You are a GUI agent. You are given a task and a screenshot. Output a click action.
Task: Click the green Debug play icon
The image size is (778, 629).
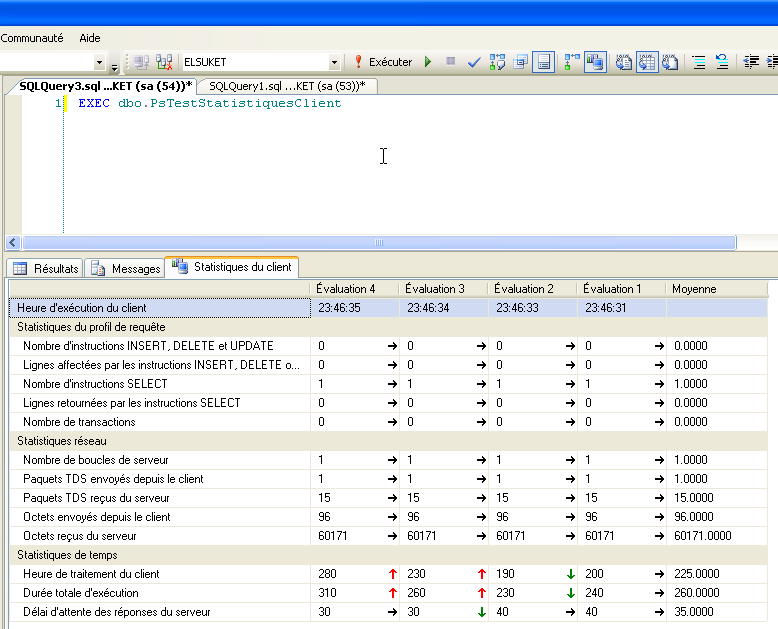(428, 62)
